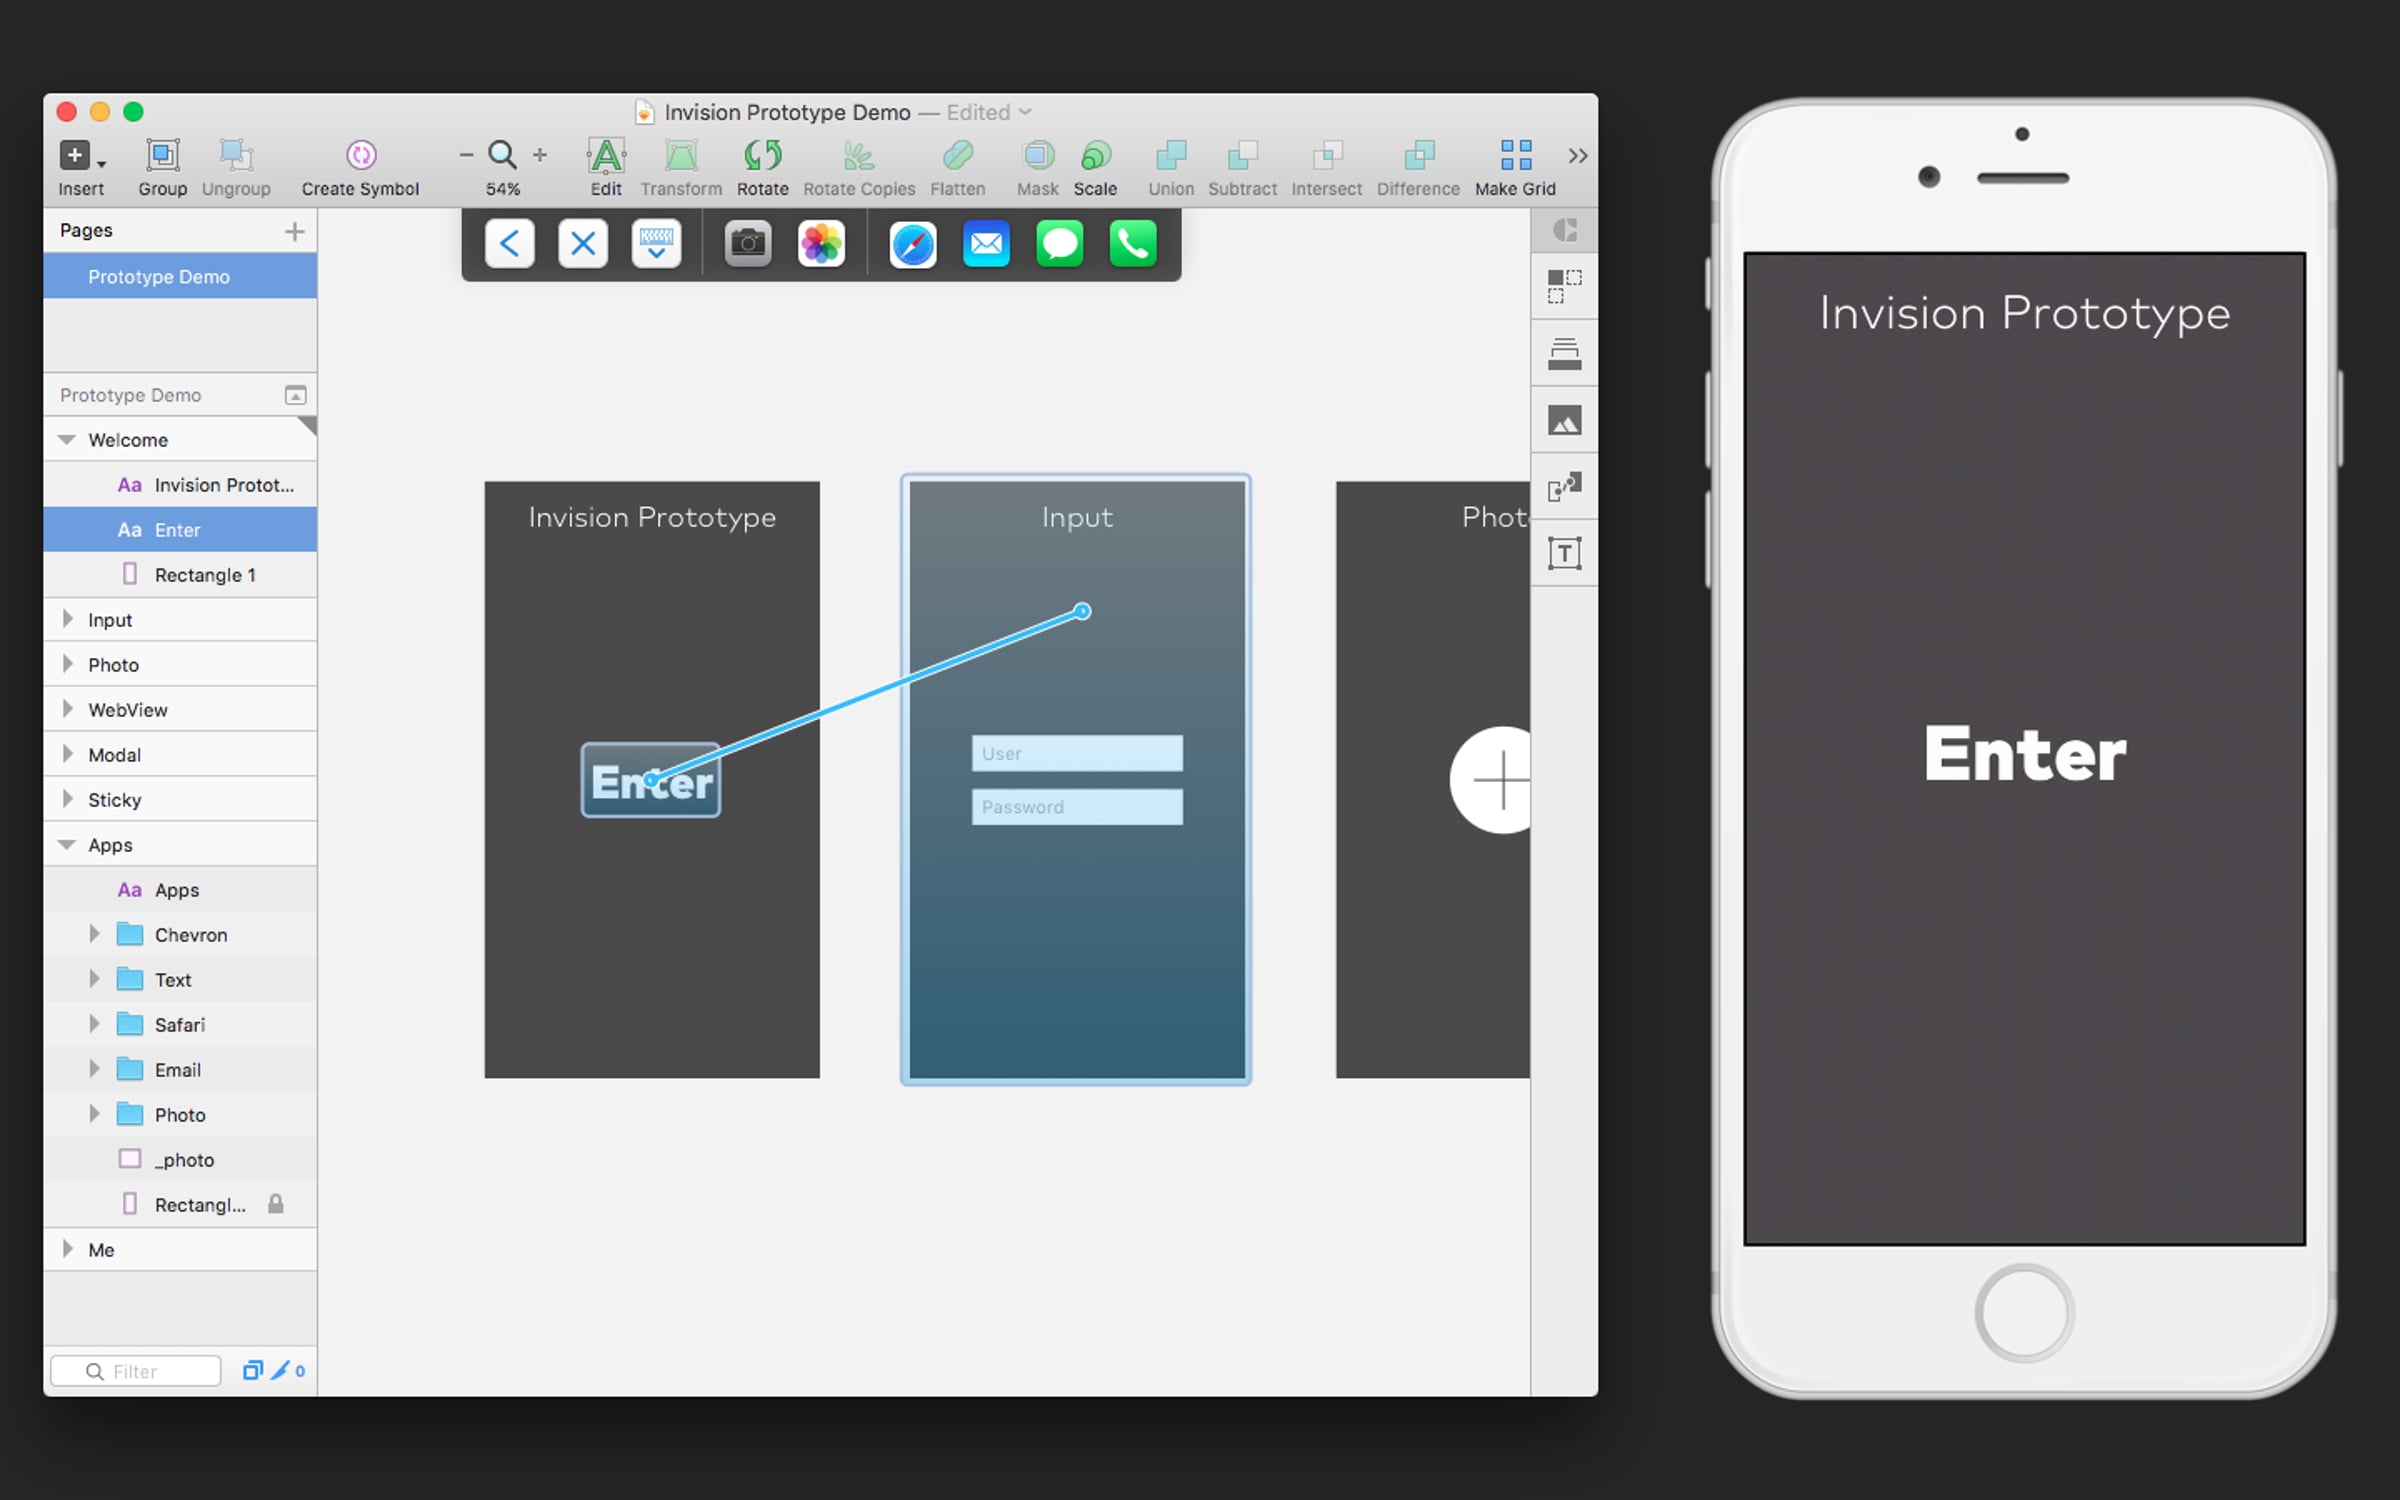Click the green phone icon
Screen dimensions: 2400x1500
1133,244
